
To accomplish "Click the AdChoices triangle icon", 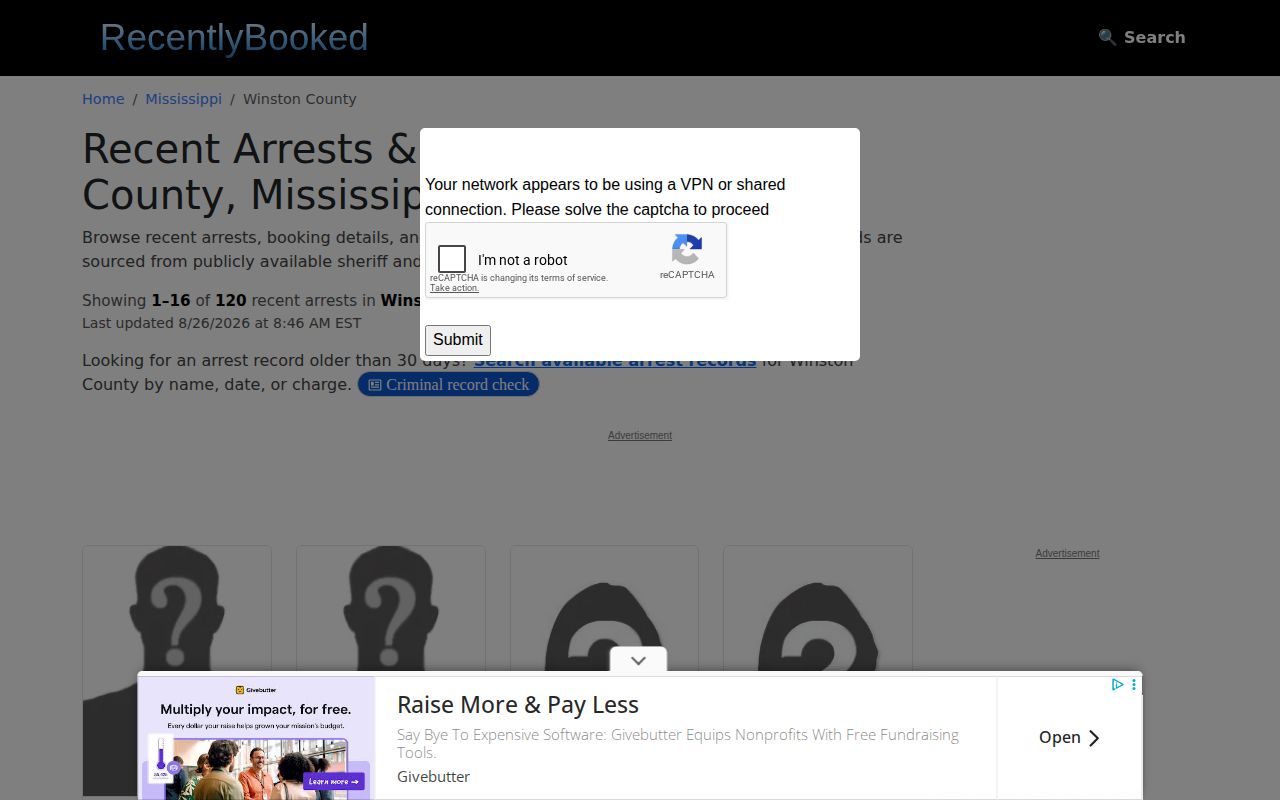I will tap(1118, 685).
